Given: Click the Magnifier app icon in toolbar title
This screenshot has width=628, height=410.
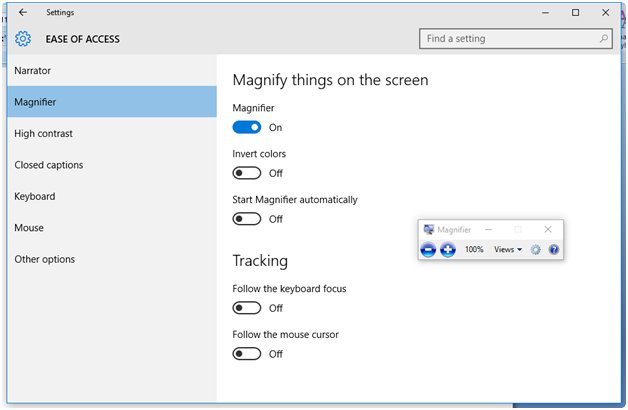Looking at the screenshot, I should coord(429,230).
